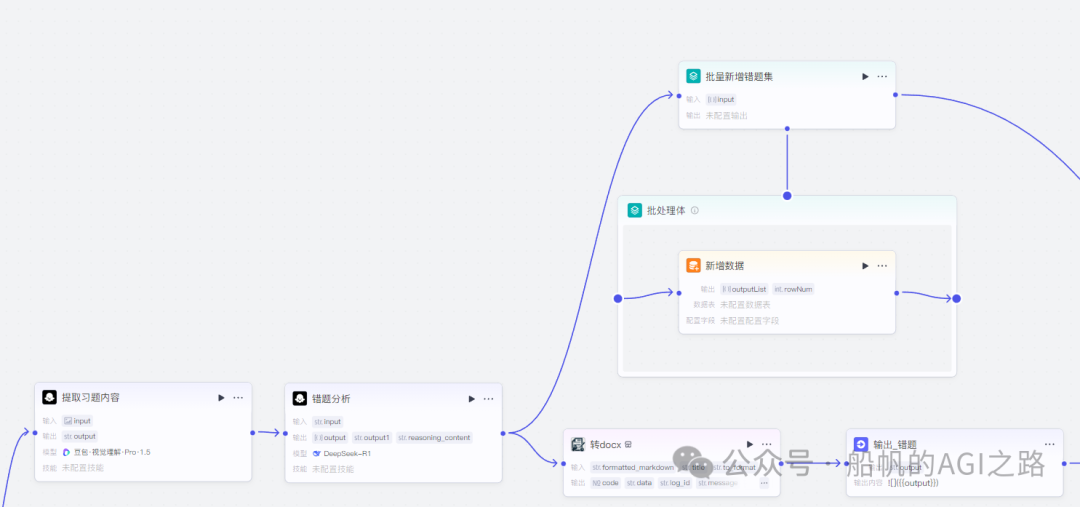Test-run the 批量新增错题集 node

(865, 76)
